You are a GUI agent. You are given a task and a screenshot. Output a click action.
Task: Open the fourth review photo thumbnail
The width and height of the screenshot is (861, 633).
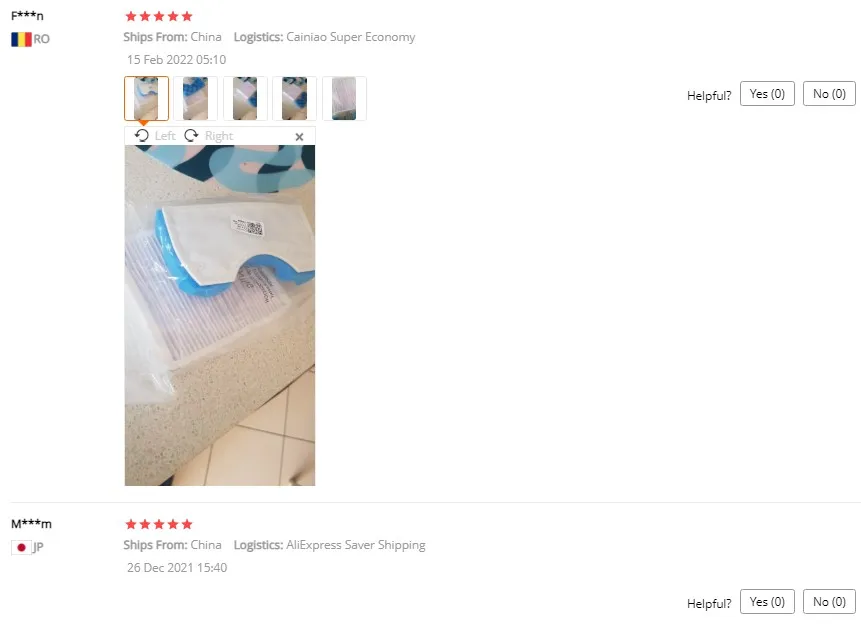[294, 98]
